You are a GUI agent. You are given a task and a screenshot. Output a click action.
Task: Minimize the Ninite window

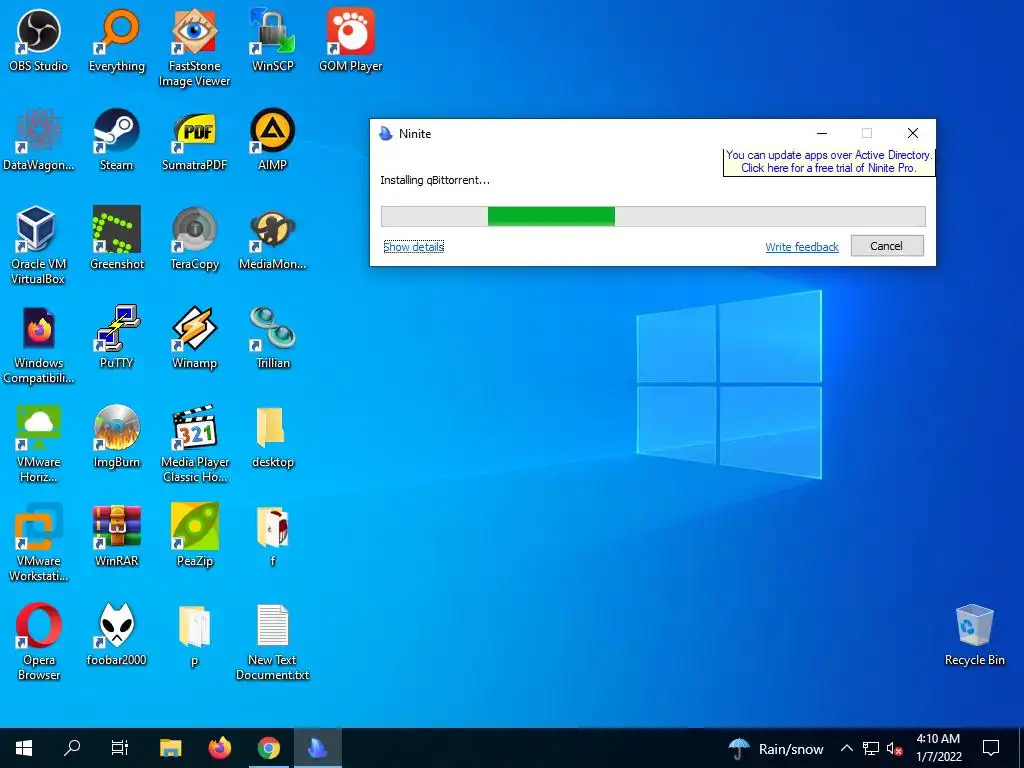pos(822,133)
